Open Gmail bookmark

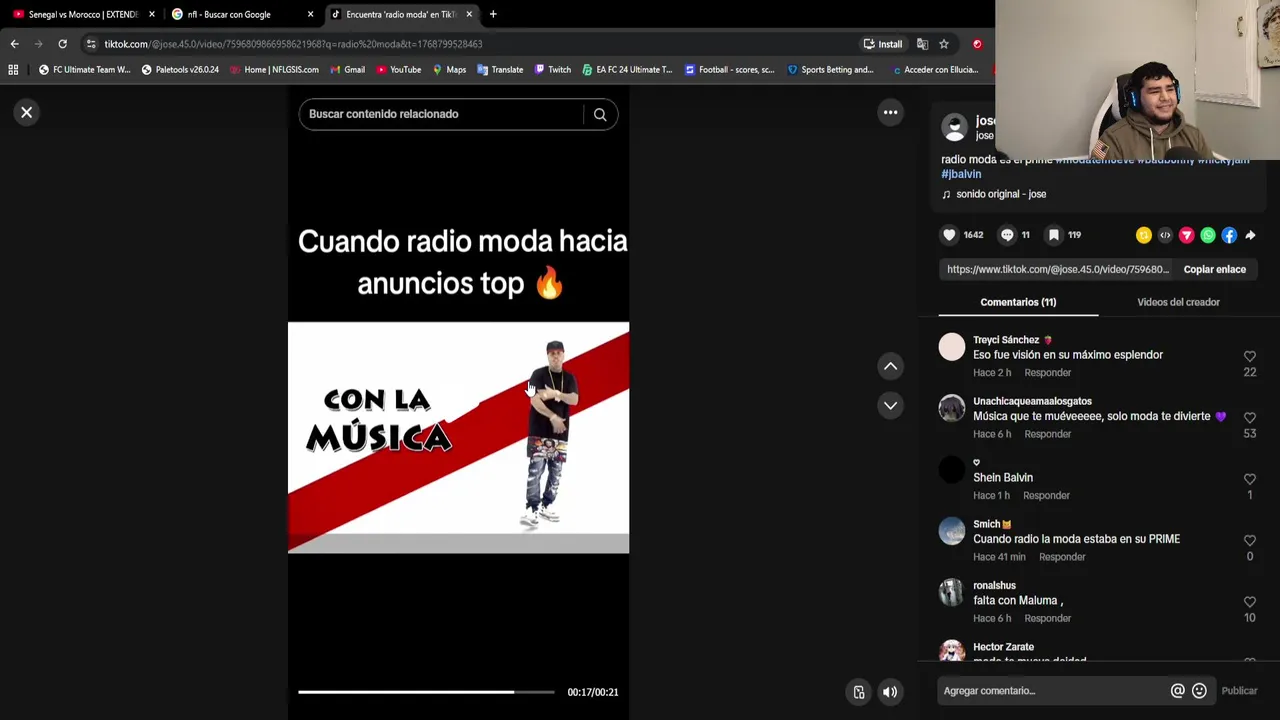[x=347, y=70]
